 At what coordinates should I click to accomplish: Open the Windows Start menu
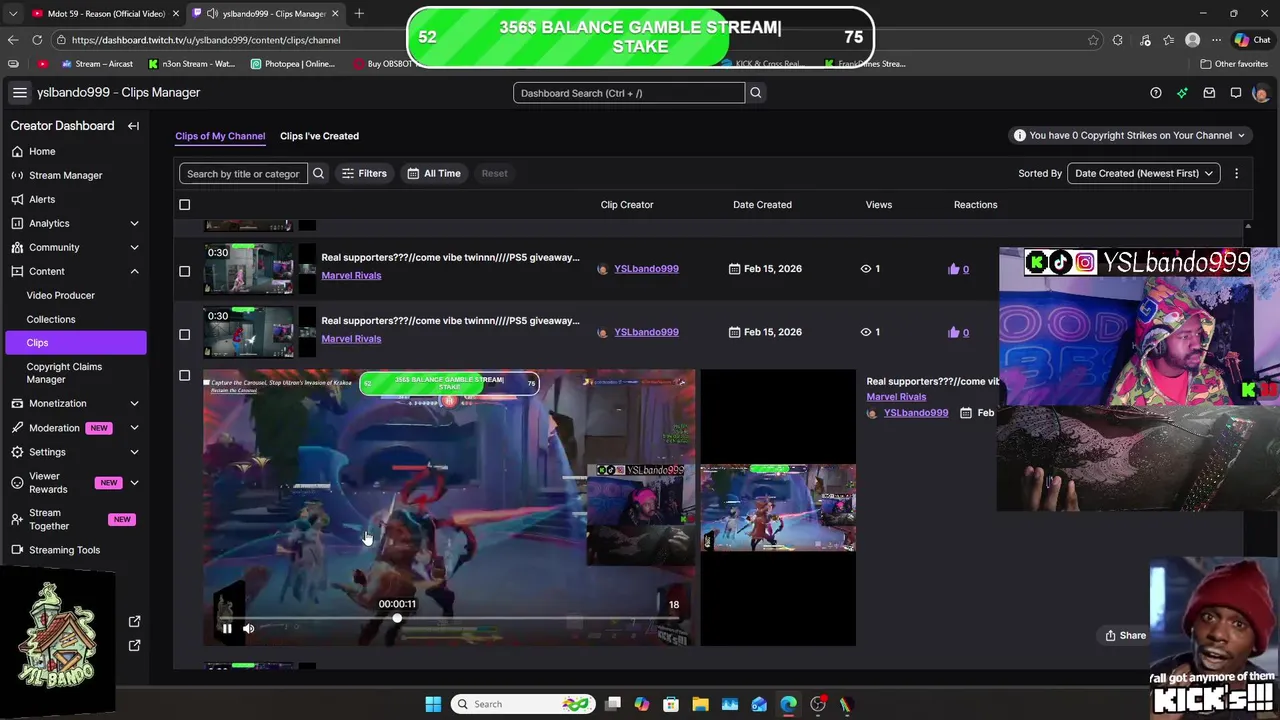click(433, 704)
